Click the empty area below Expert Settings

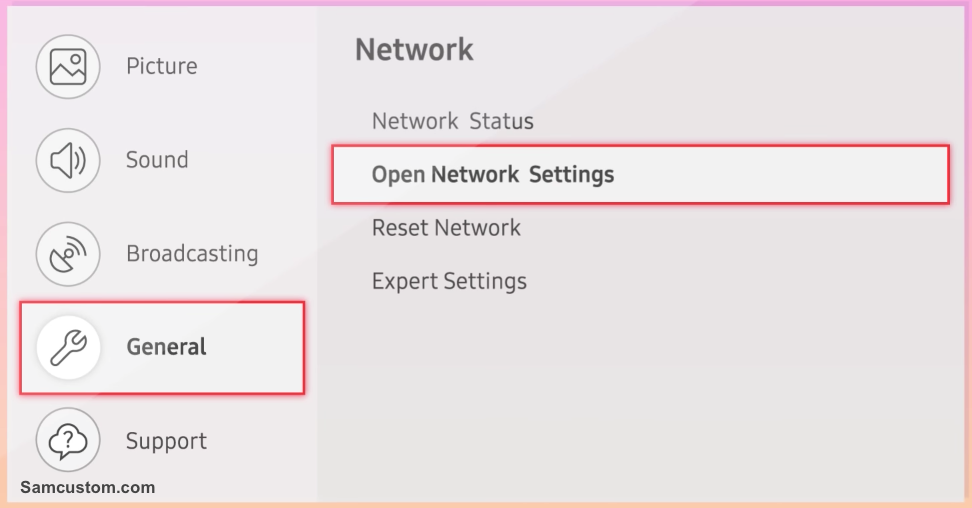coord(640,397)
